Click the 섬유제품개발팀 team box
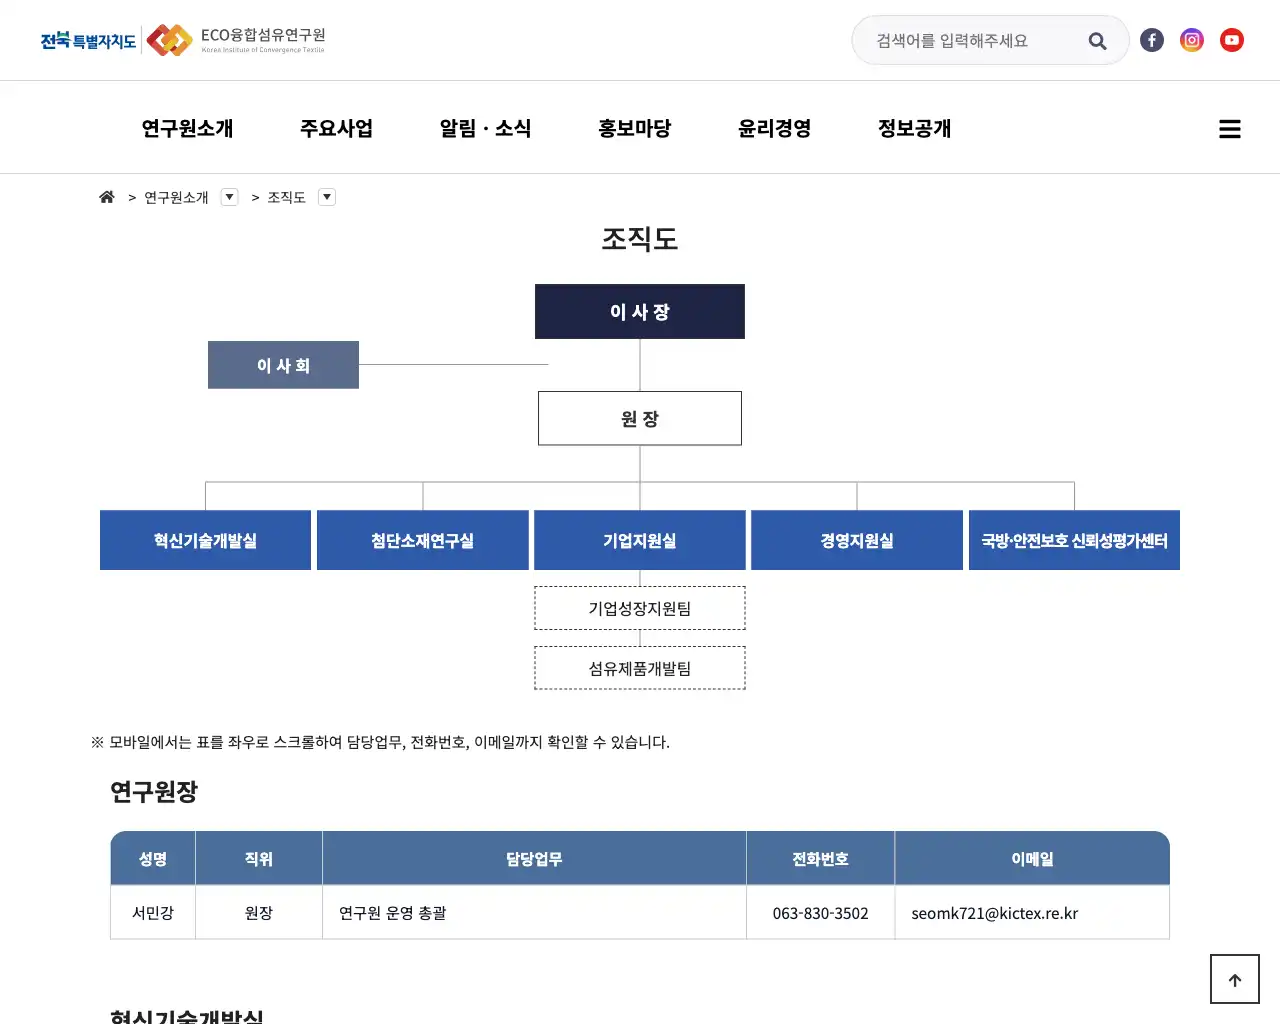 [640, 668]
